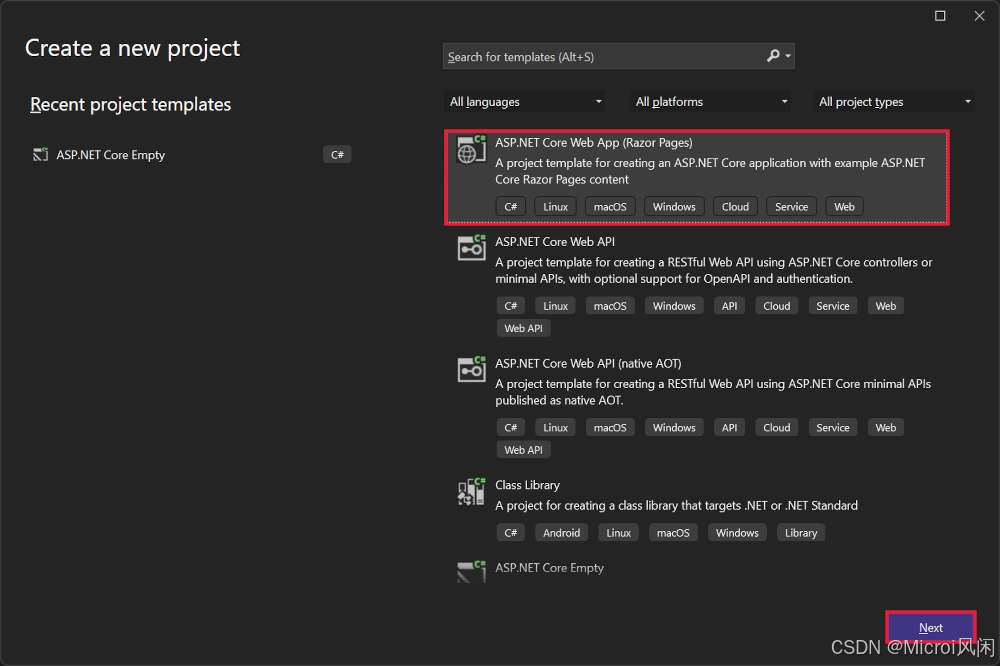Open the All platforms dropdown
The width and height of the screenshot is (1000, 666).
[x=710, y=101]
